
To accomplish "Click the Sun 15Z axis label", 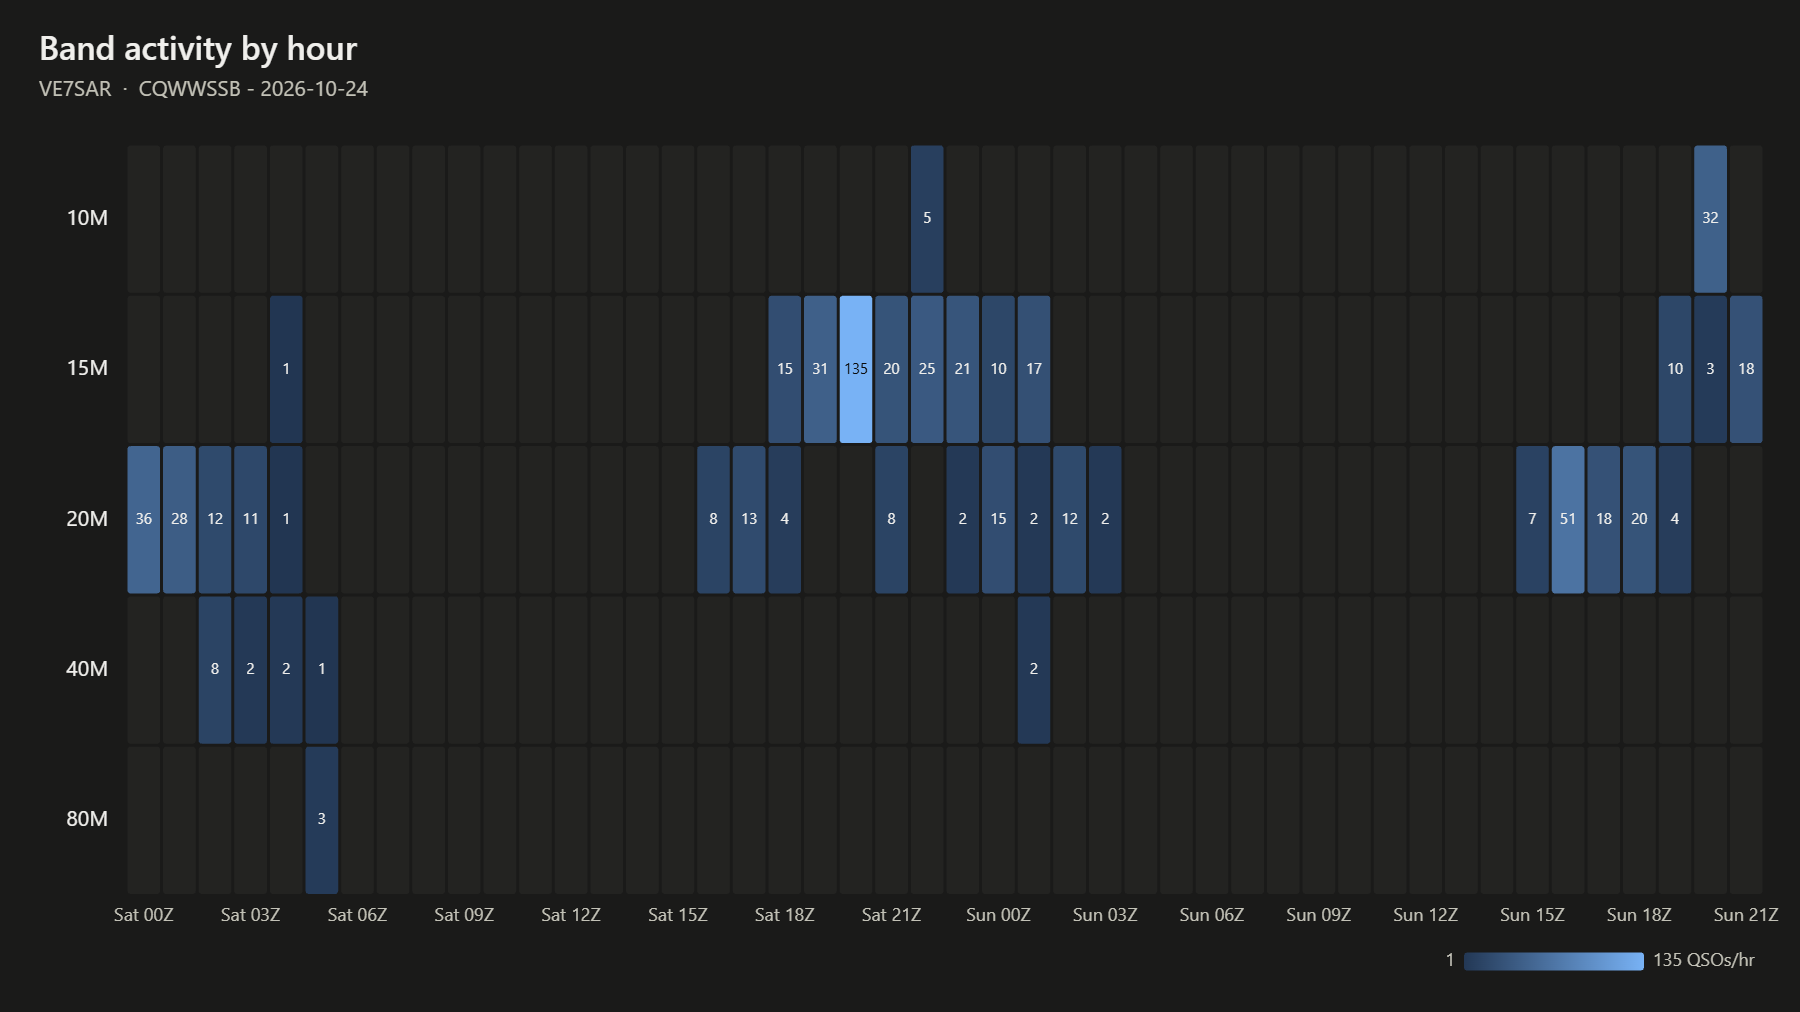I will 1532,915.
